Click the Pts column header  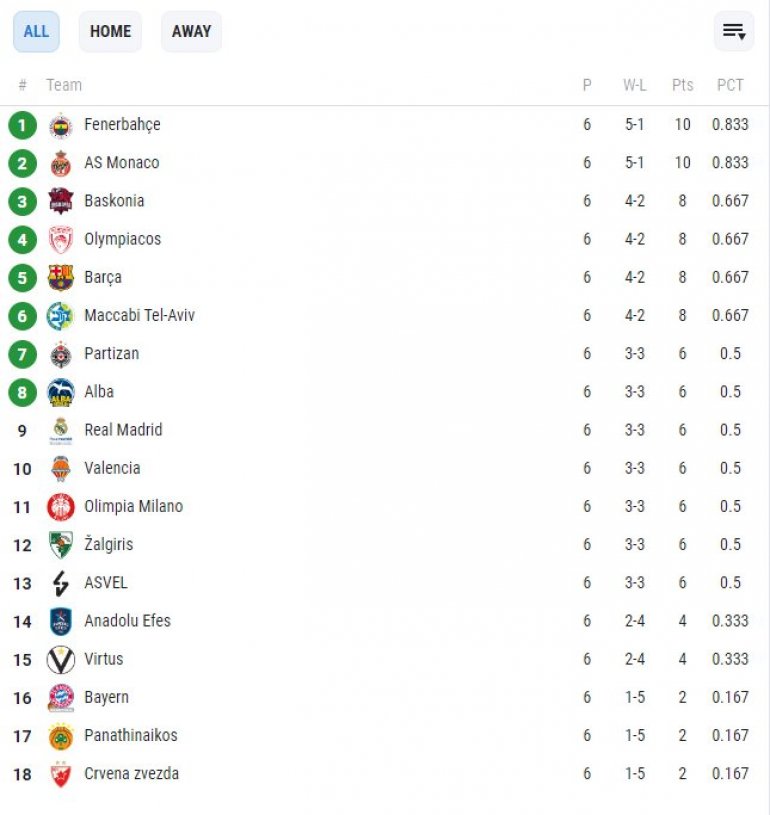point(682,85)
